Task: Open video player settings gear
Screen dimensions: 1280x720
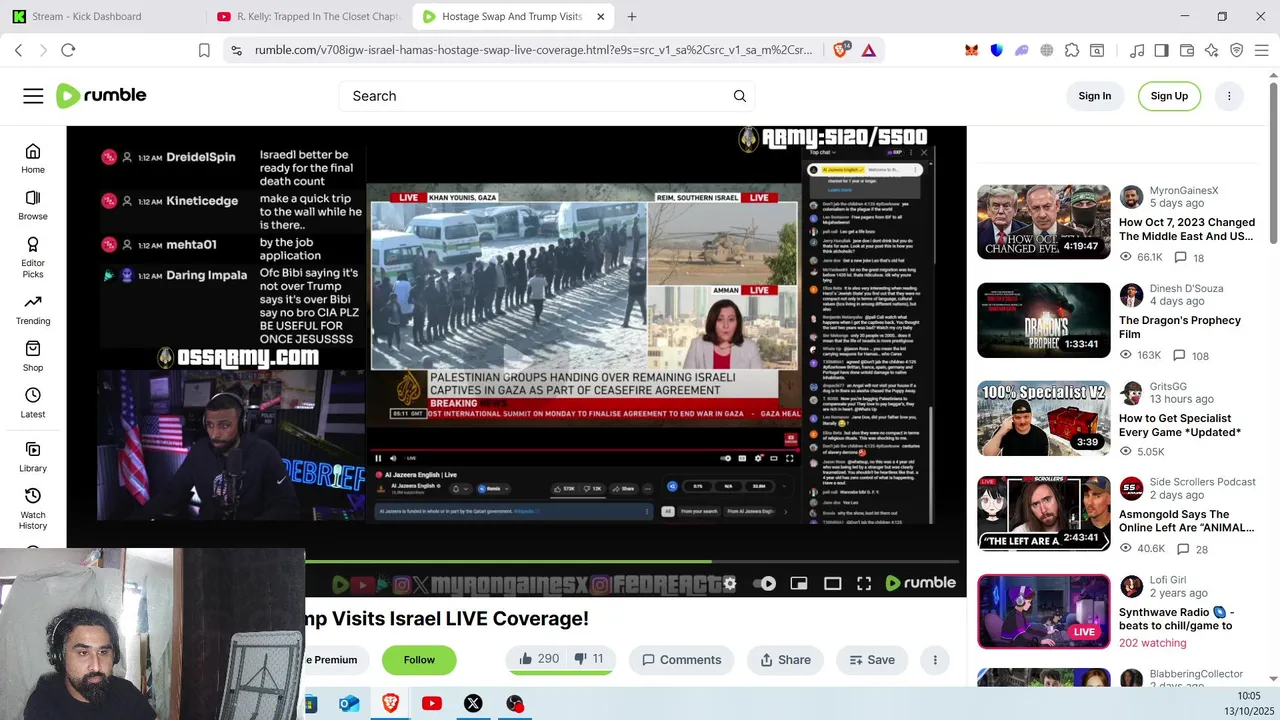Action: (x=730, y=584)
